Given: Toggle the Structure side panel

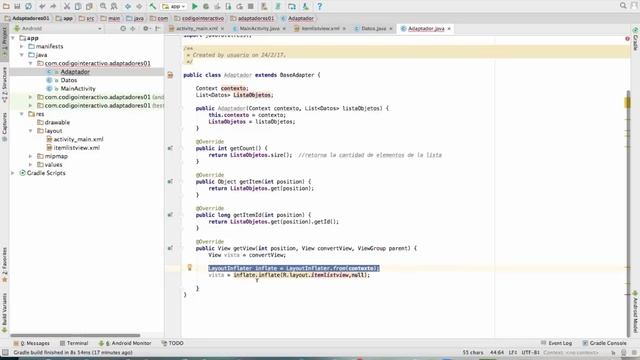Looking at the screenshot, I should [4, 84].
